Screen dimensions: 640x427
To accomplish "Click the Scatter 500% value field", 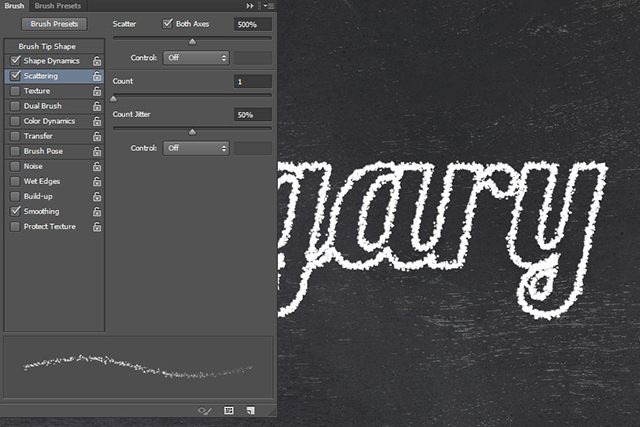I will pyautogui.click(x=253, y=24).
